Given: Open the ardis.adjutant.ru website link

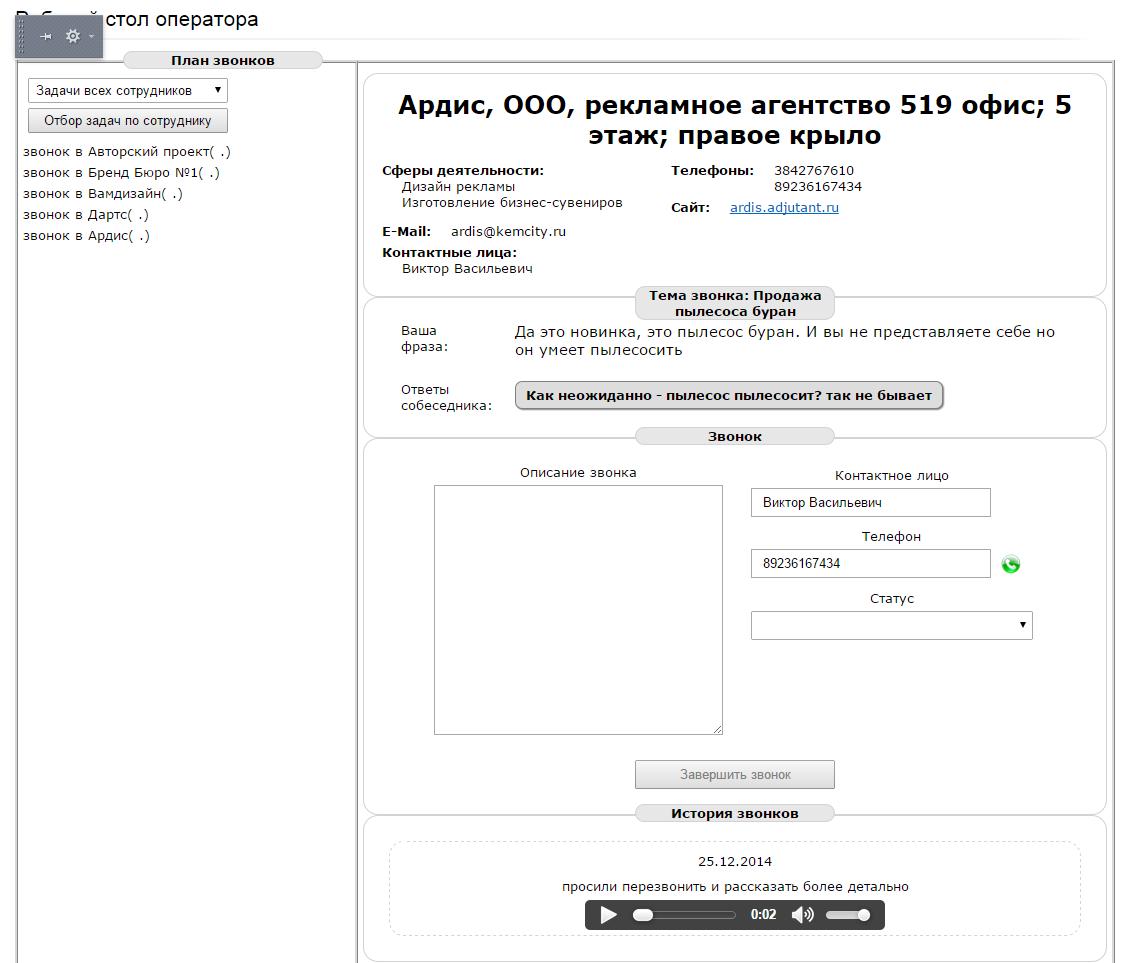Looking at the screenshot, I should click(784, 208).
